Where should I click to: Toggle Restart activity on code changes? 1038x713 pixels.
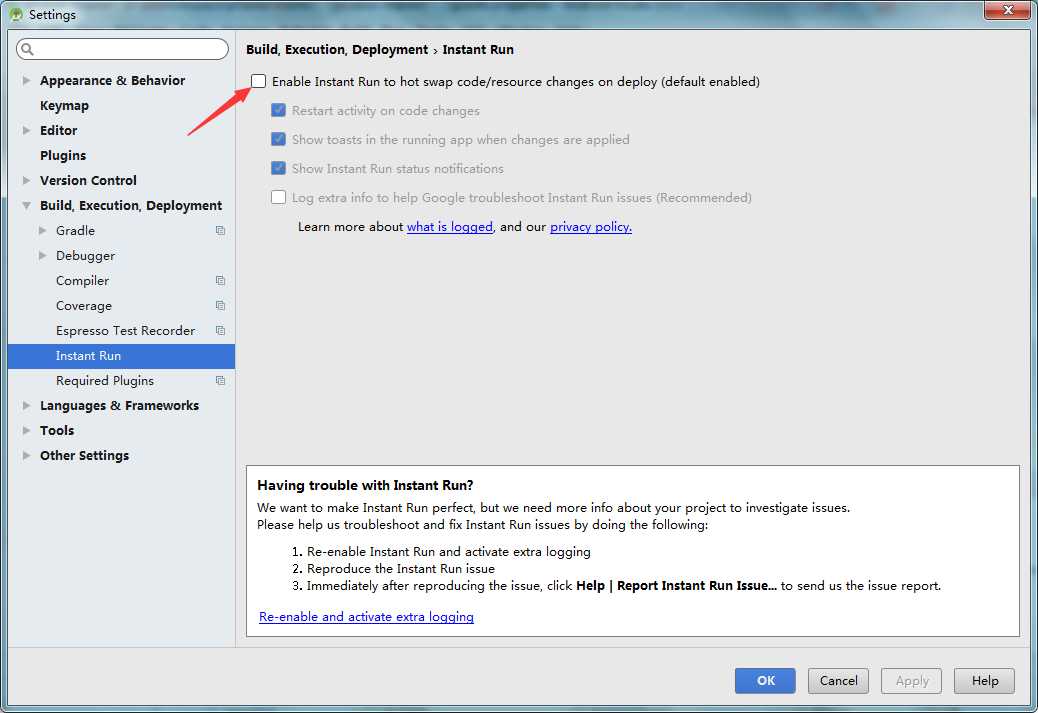click(279, 110)
